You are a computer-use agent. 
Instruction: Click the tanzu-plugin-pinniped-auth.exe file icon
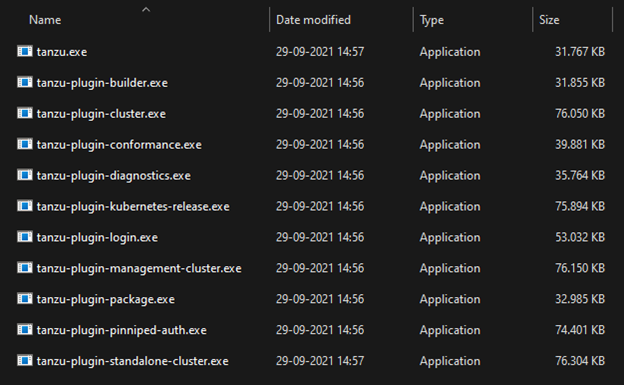tap(25, 330)
